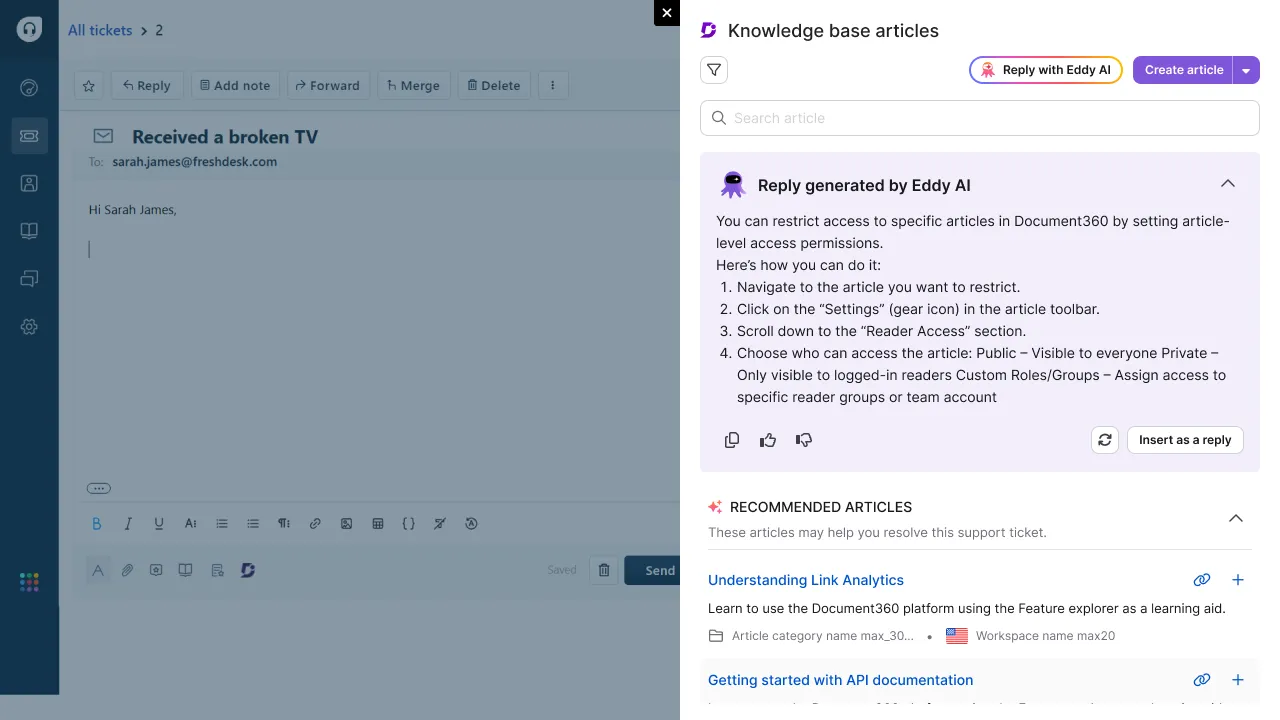Click Forward in ticket toolbar
Screen dimensions: 1280x720
point(327,86)
